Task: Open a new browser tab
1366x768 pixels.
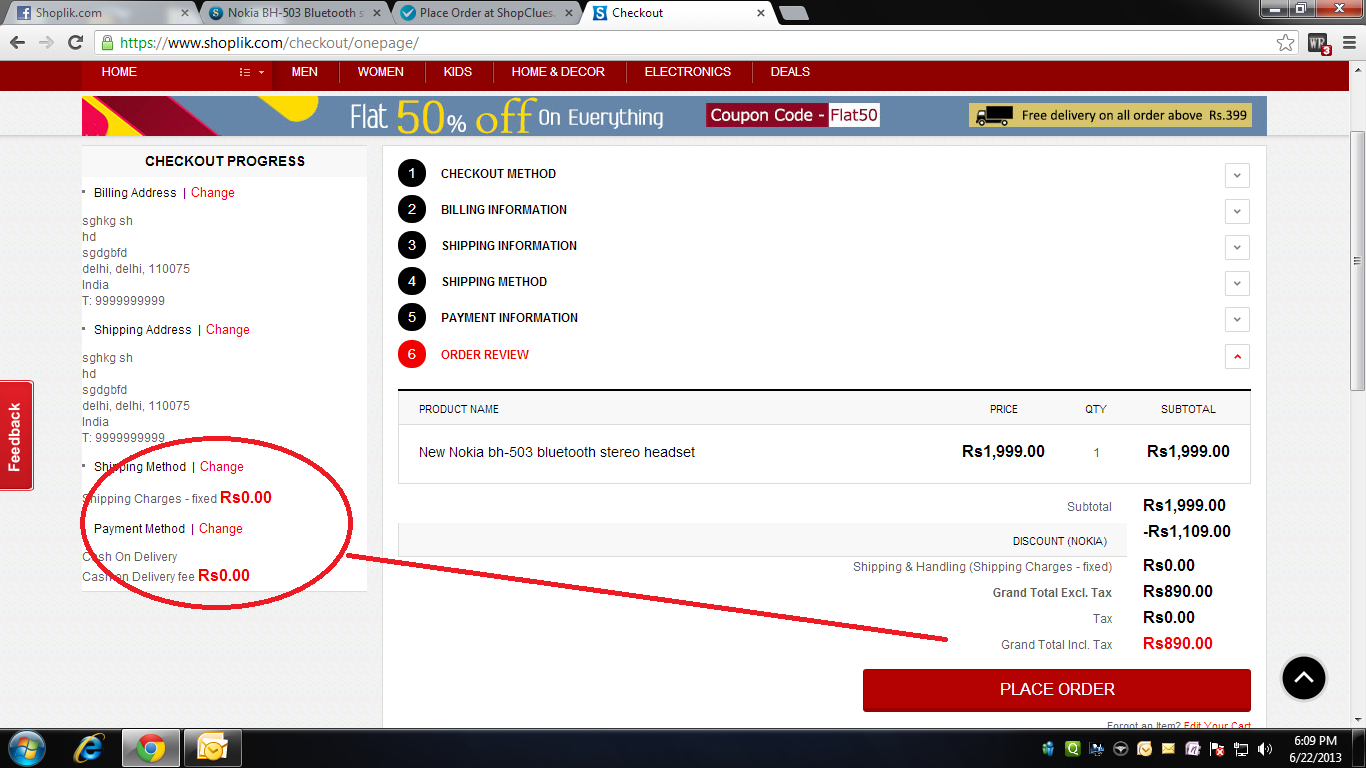Action: point(794,13)
